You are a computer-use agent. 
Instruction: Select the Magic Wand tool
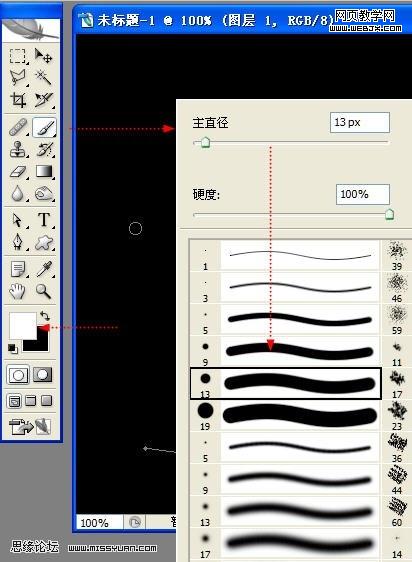(44, 77)
